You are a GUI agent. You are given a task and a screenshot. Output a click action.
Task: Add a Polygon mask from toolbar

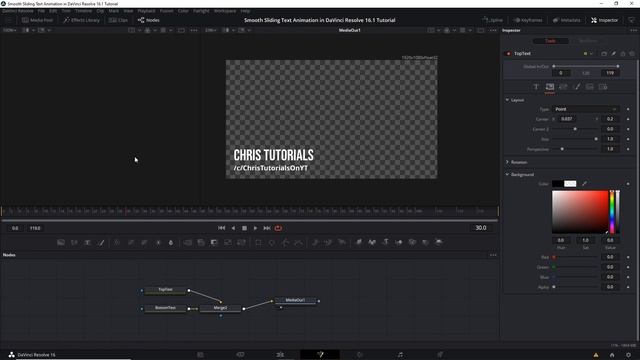285,242
